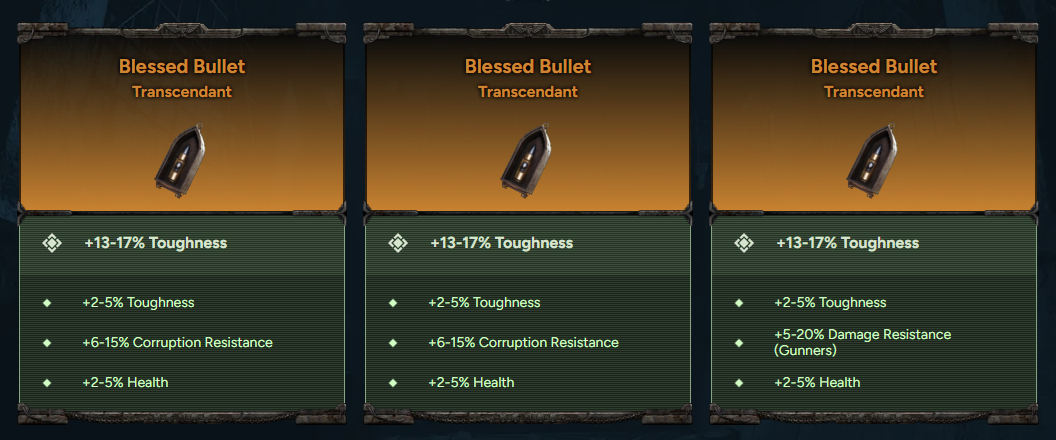Click the Toughness header diamond icon, first card
The width and height of the screenshot is (1056, 440).
[x=52, y=243]
